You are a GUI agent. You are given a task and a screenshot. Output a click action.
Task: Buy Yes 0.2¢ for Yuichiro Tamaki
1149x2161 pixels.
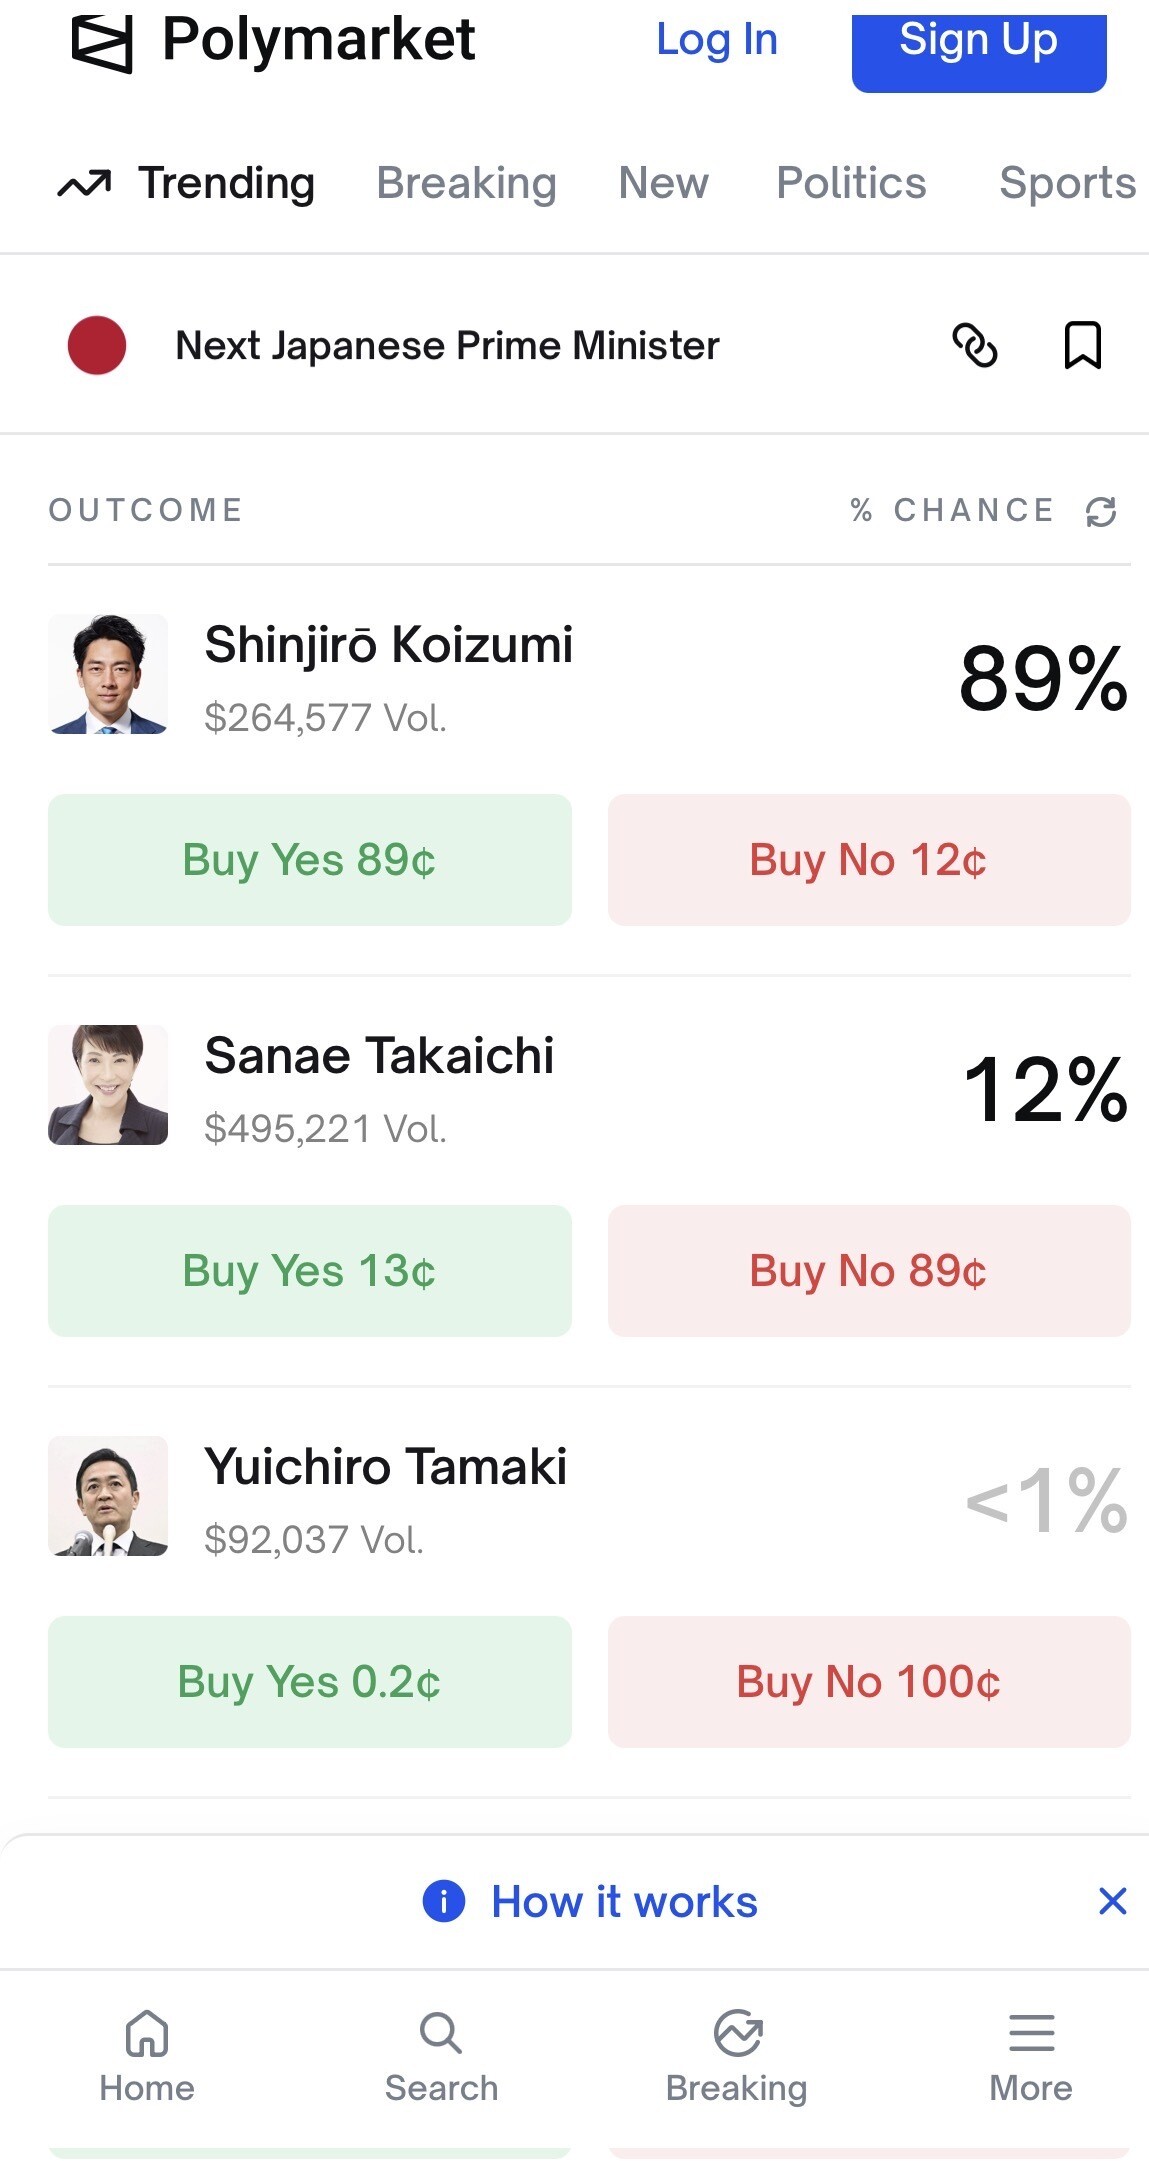pos(310,1682)
